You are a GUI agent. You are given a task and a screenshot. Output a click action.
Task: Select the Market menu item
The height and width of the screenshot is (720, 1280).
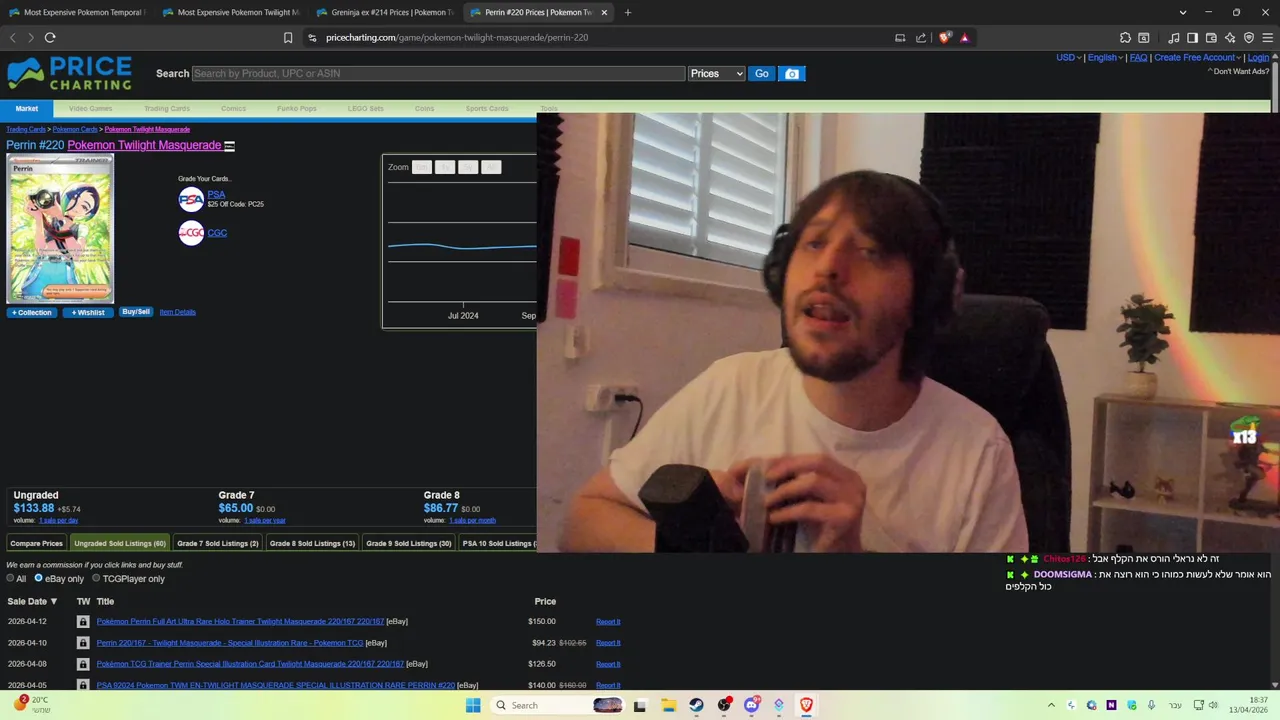coord(26,108)
